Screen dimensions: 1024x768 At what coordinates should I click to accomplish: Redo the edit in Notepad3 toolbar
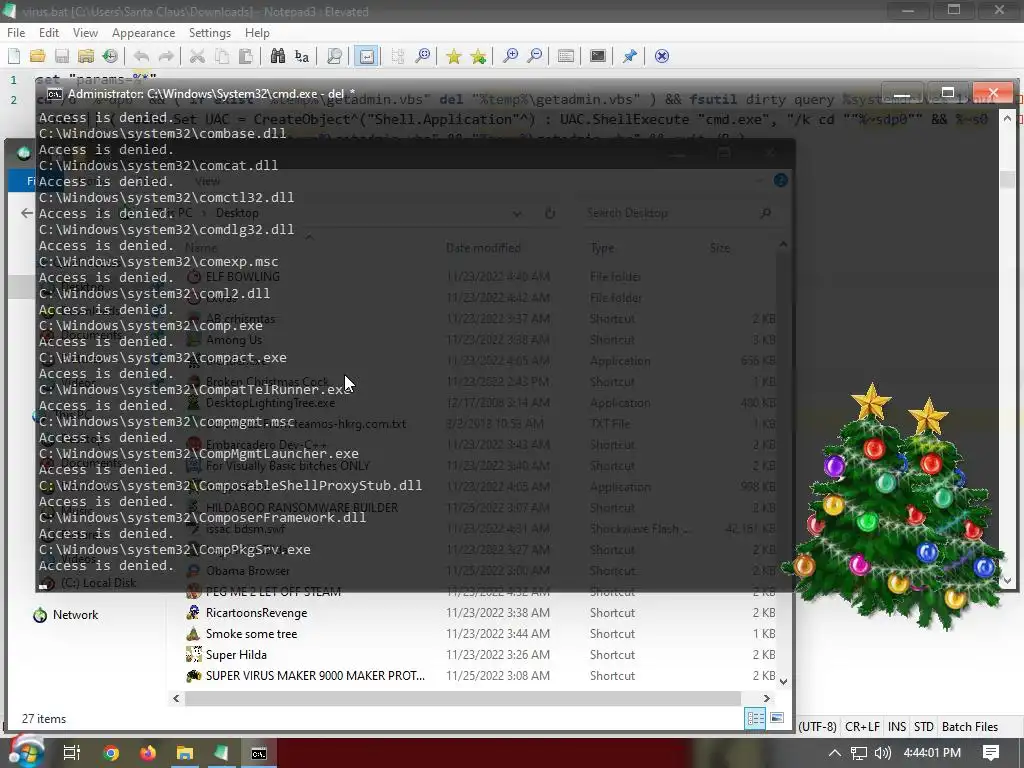point(166,56)
